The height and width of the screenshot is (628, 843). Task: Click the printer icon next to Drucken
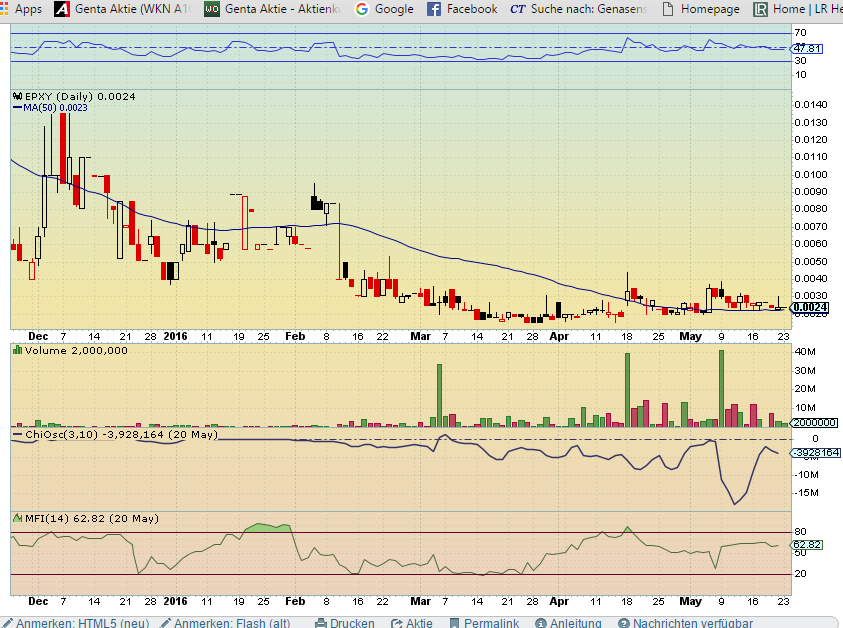point(320,623)
